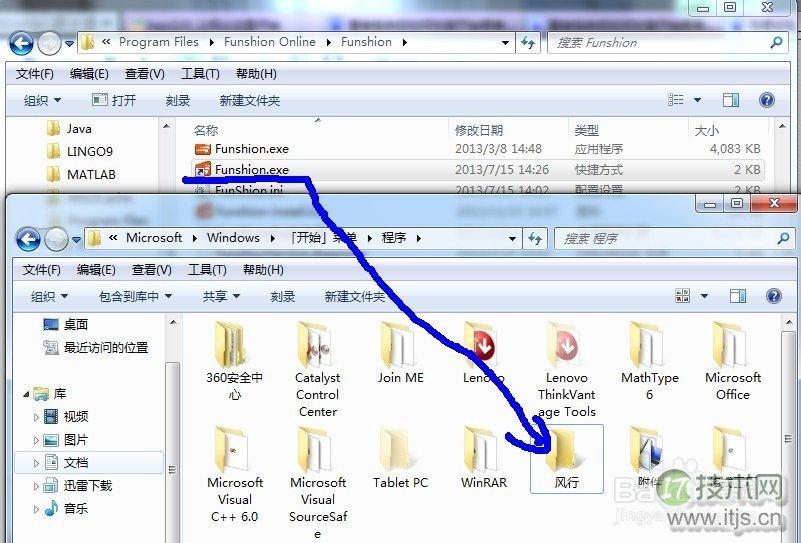
Task: Open 组织 dropdown in Funshion window
Action: tap(42, 100)
